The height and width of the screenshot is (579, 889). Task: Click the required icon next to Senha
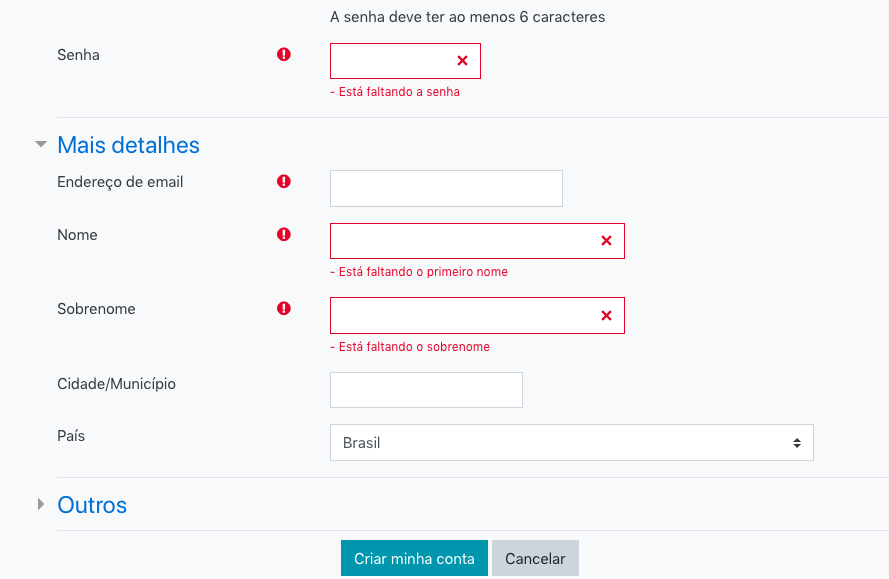283,54
